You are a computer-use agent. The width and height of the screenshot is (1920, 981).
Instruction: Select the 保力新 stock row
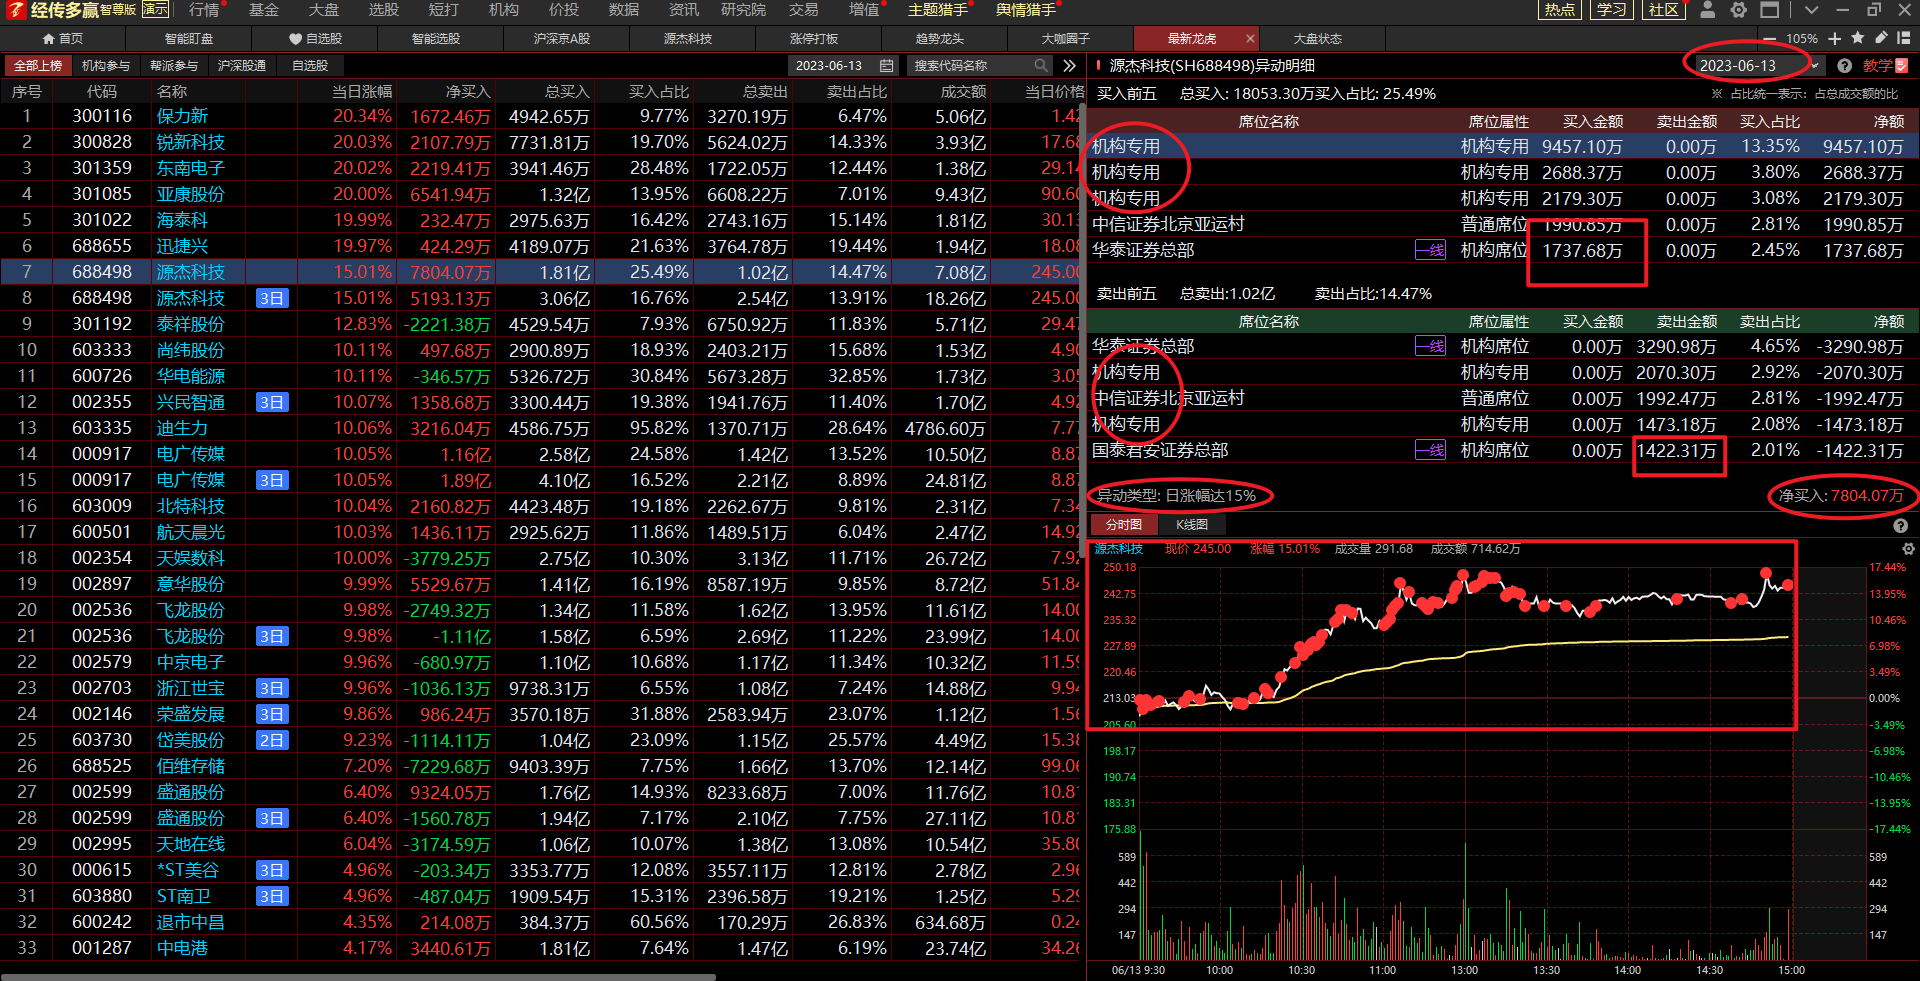tap(540, 116)
